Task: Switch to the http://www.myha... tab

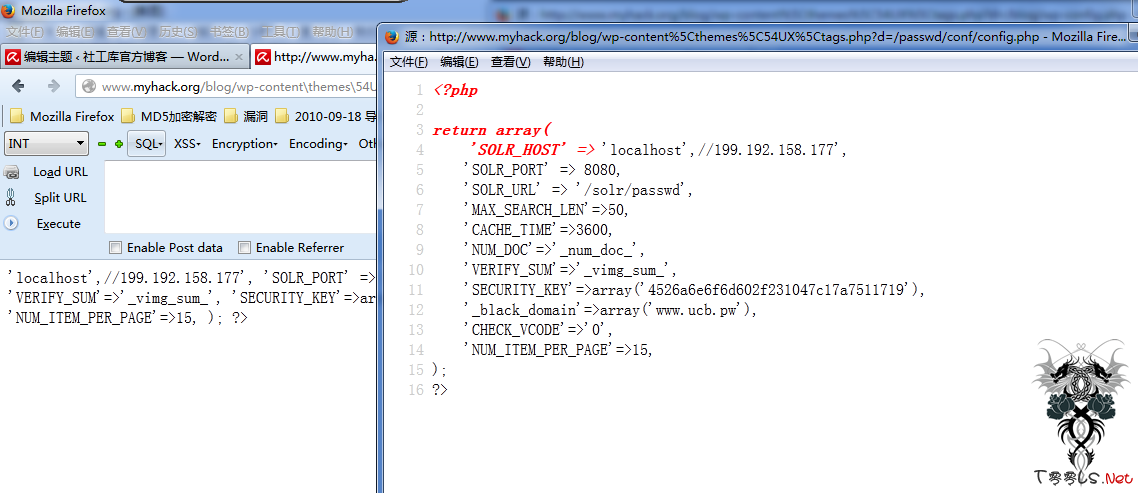Action: [314, 56]
